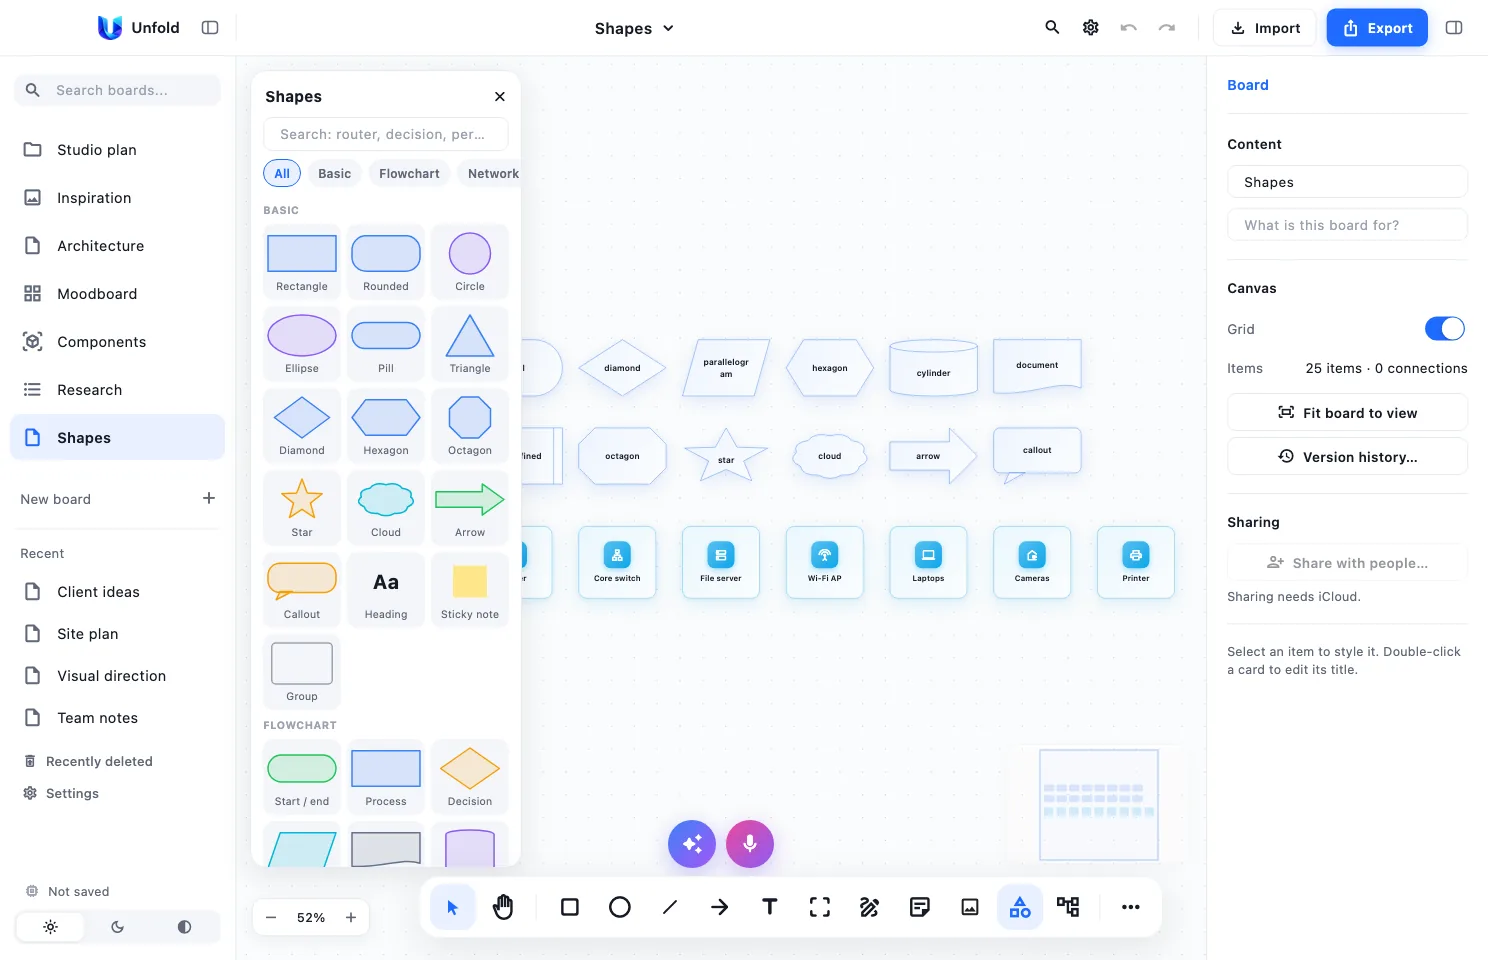
Task: Insert an image from the toolbar
Action: click(970, 907)
